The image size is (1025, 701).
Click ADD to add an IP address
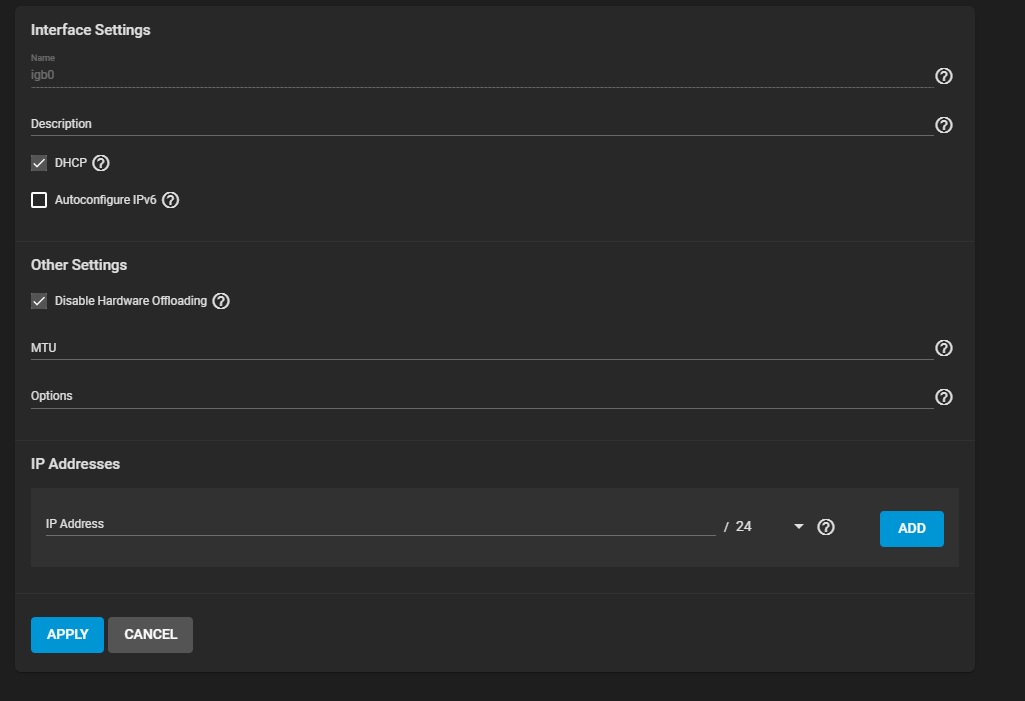coord(911,528)
